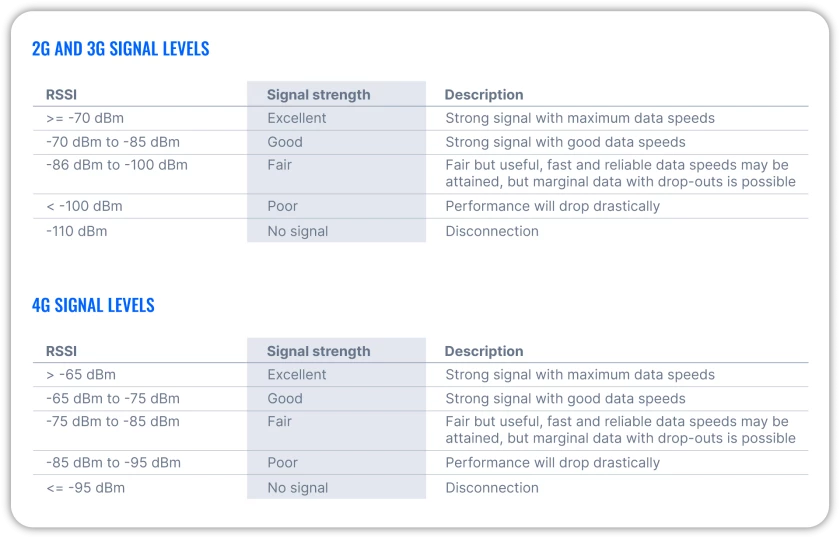840x538 pixels.
Task: Click "Excellent" in the 4G signal table
Action: pos(297,375)
